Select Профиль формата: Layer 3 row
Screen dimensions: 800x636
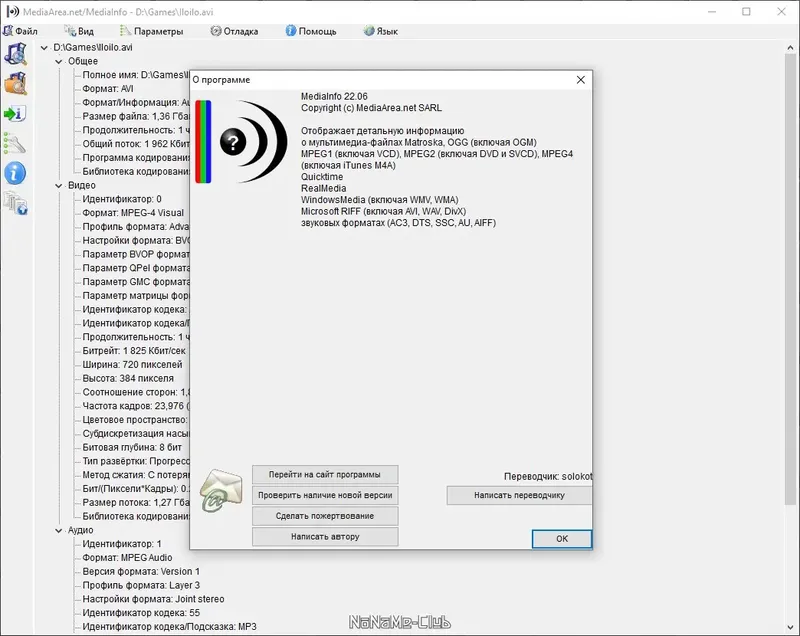click(141, 585)
